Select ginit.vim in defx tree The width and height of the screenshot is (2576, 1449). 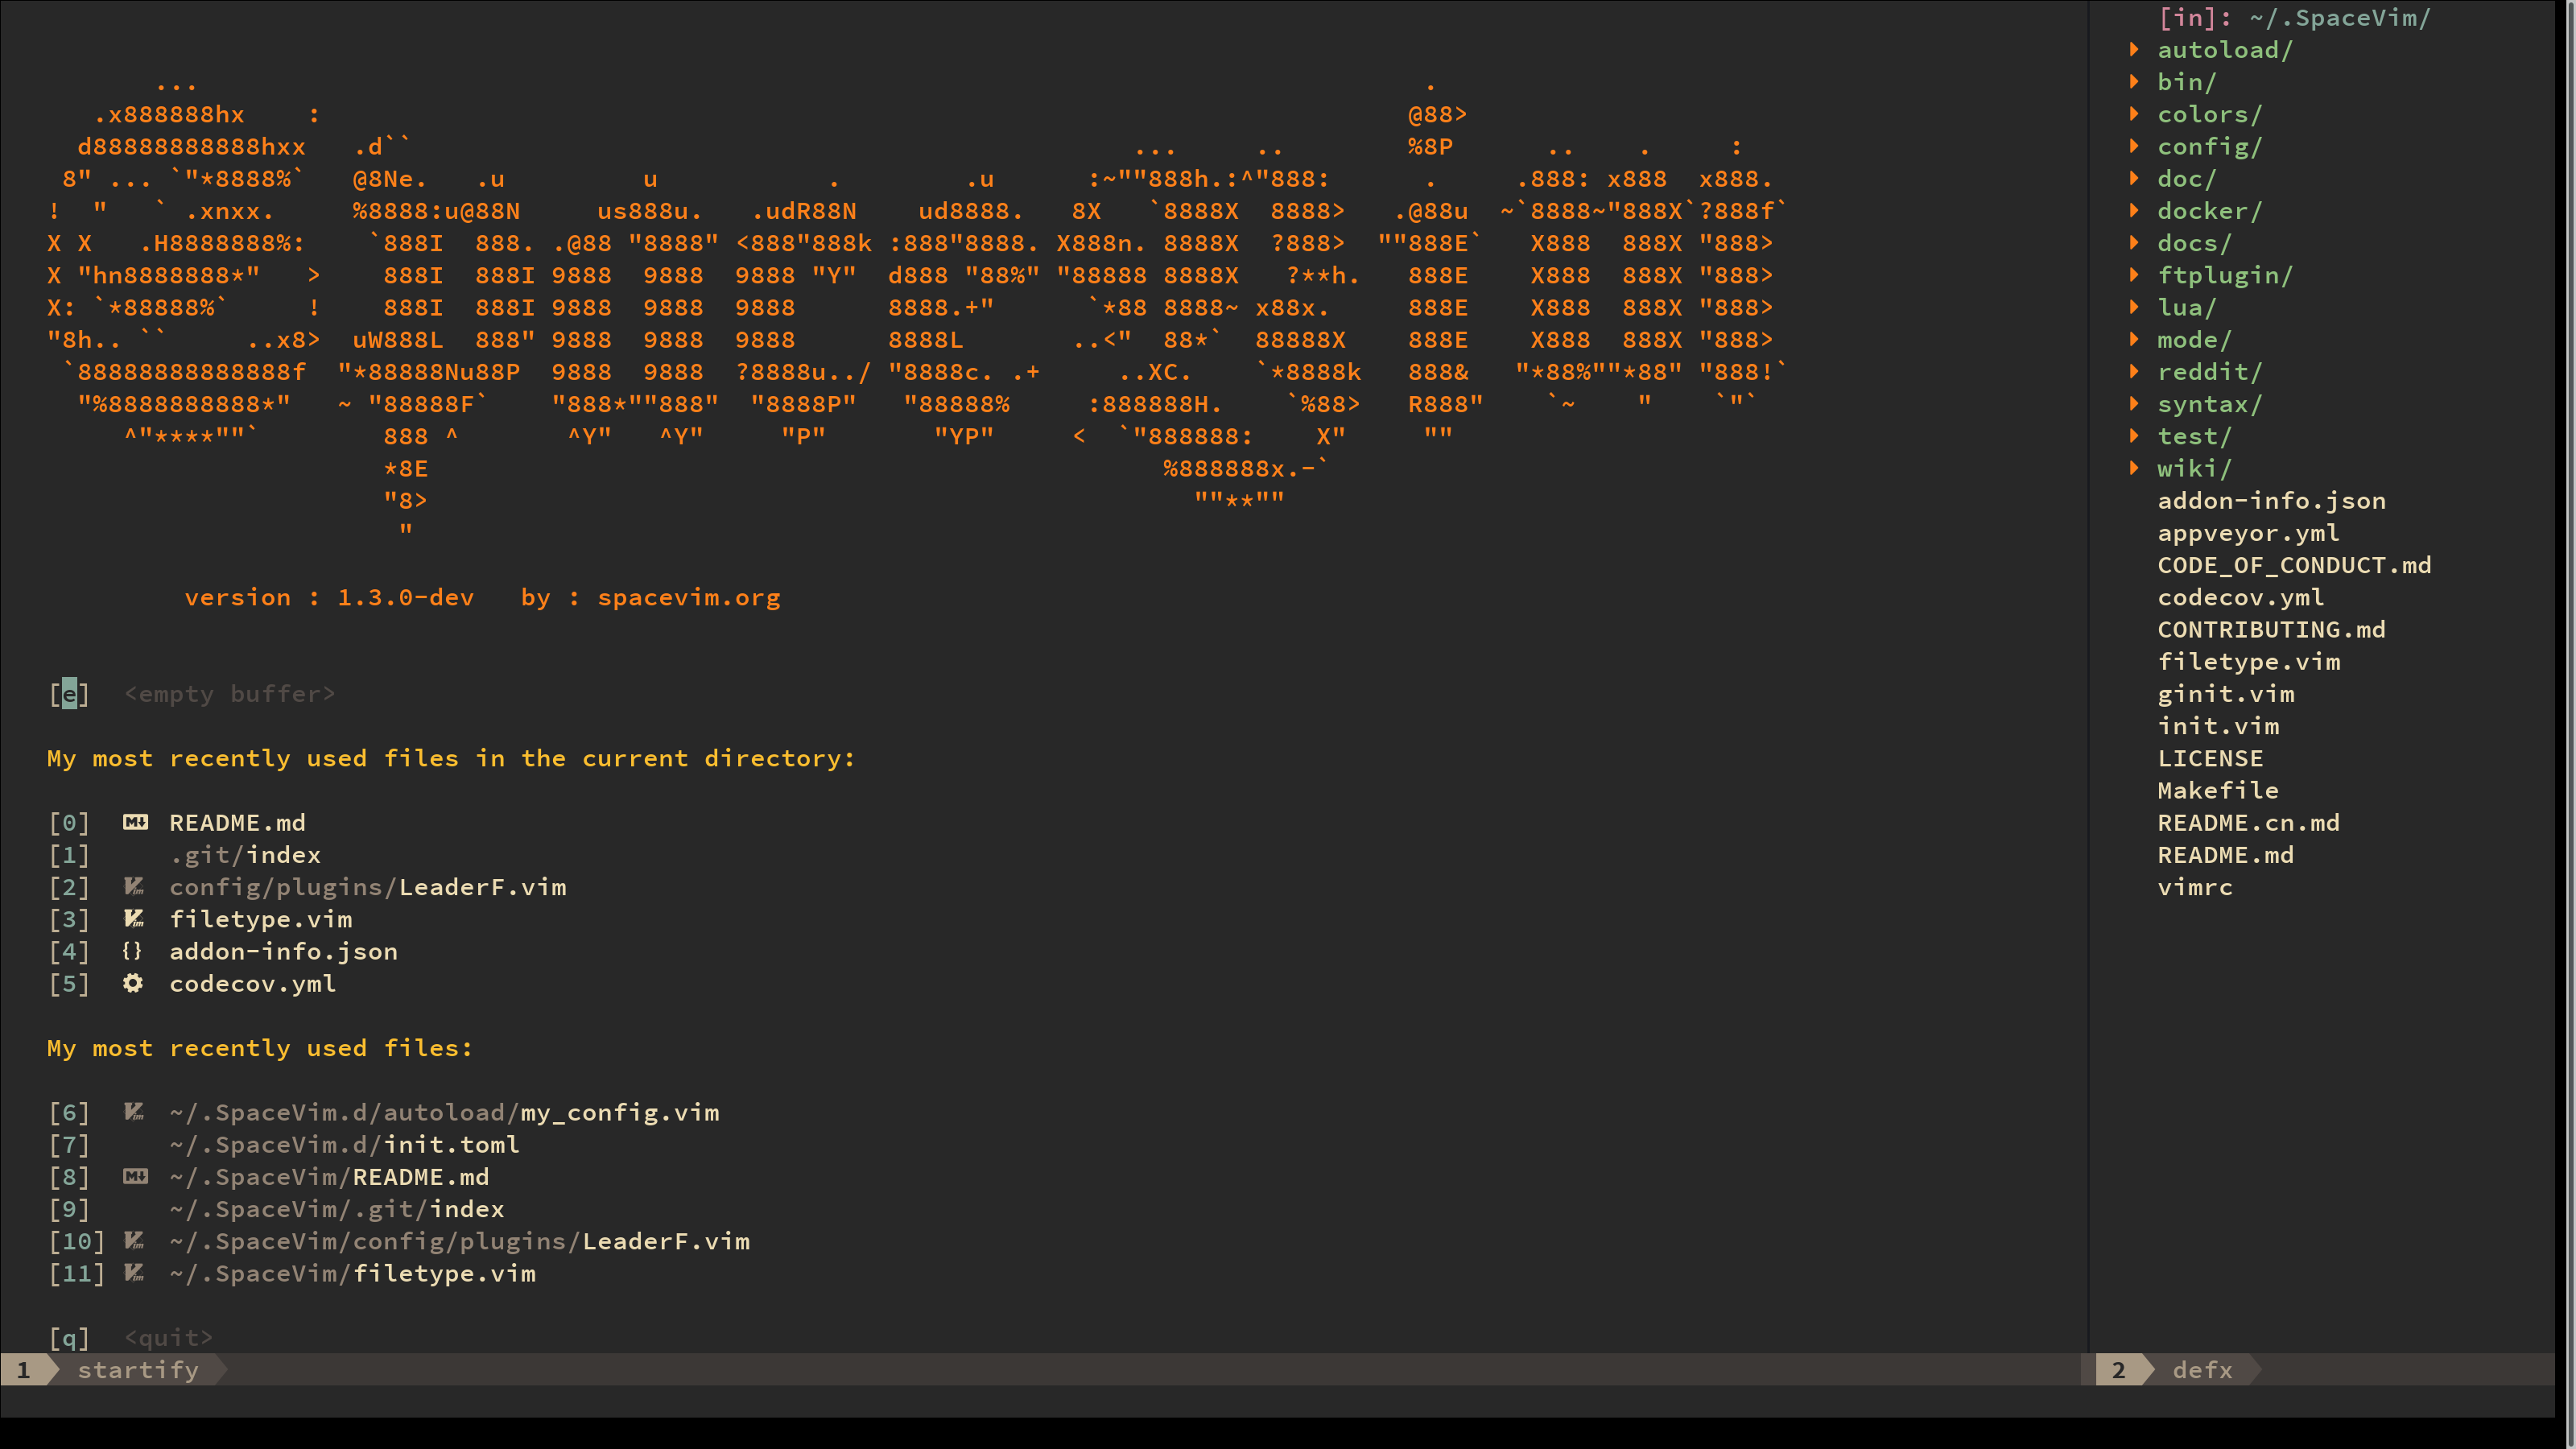(2225, 693)
